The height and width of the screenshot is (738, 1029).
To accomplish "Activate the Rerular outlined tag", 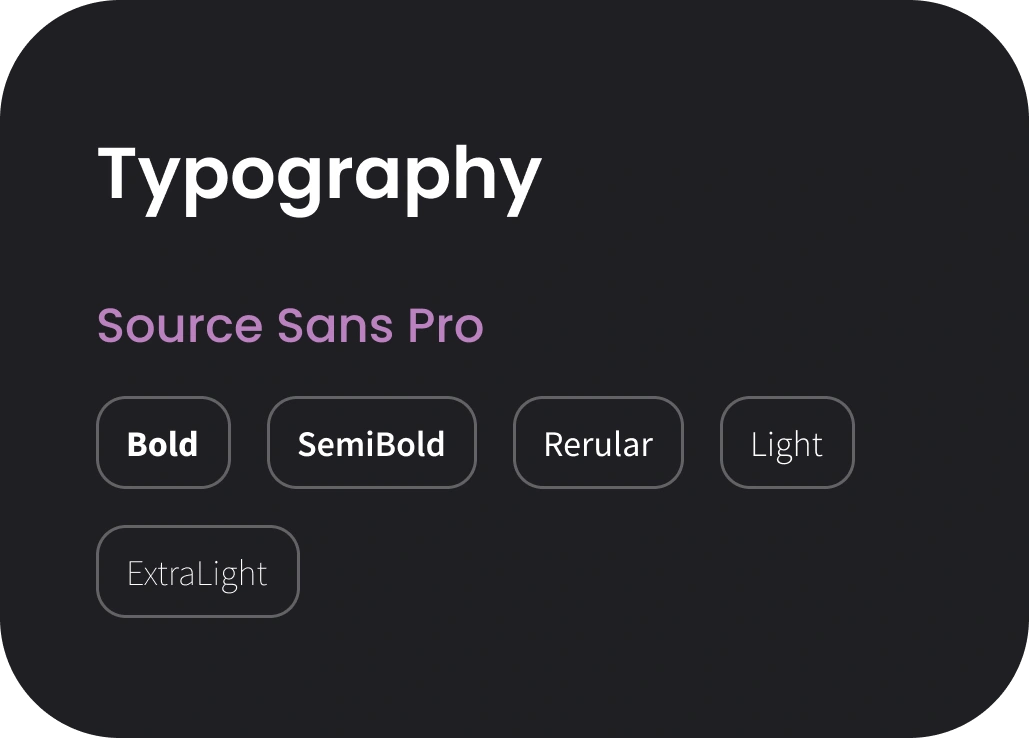I will (x=598, y=443).
